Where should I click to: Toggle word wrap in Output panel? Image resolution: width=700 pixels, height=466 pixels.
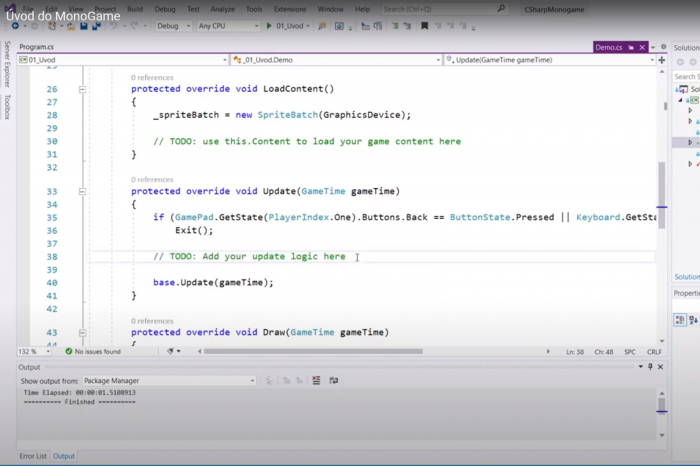(x=333, y=380)
